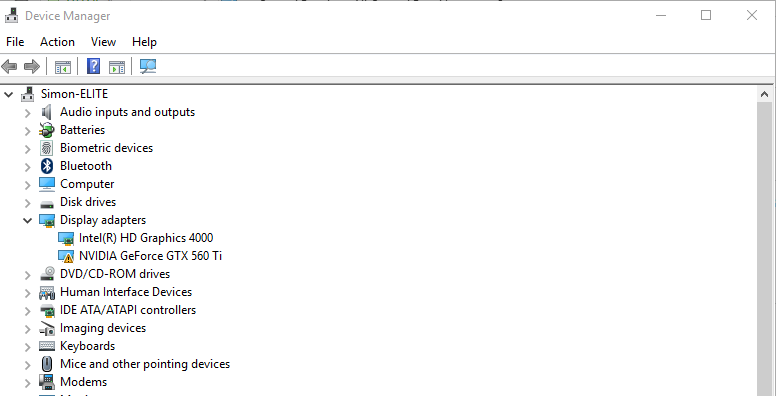This screenshot has height=396, width=776.
Task: Select Mice and other pointing devices
Action: click(145, 364)
